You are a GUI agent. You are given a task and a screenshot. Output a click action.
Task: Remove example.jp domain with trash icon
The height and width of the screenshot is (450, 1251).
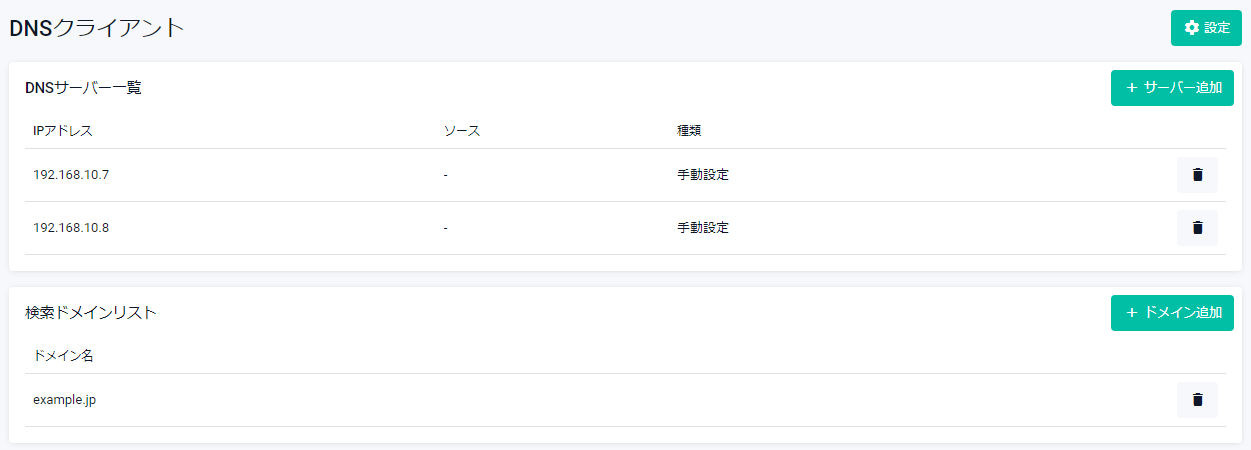(1197, 400)
